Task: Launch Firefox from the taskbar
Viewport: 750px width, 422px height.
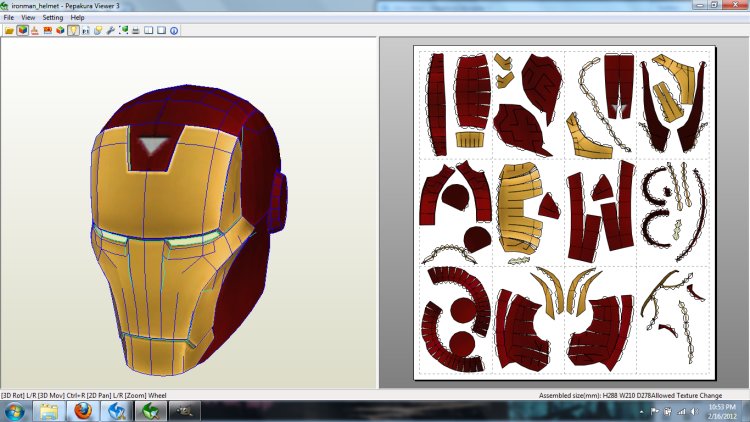Action: pyautogui.click(x=83, y=411)
